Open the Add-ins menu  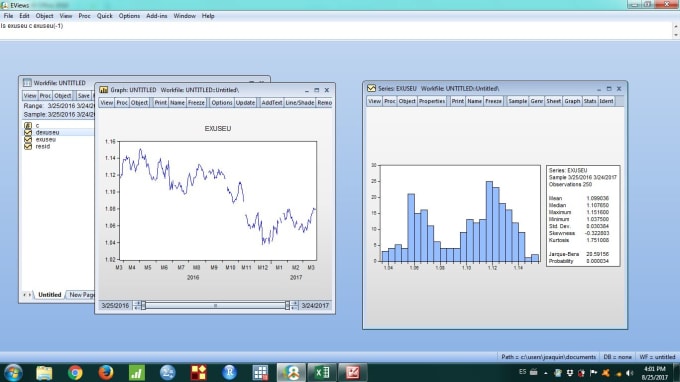pos(157,16)
